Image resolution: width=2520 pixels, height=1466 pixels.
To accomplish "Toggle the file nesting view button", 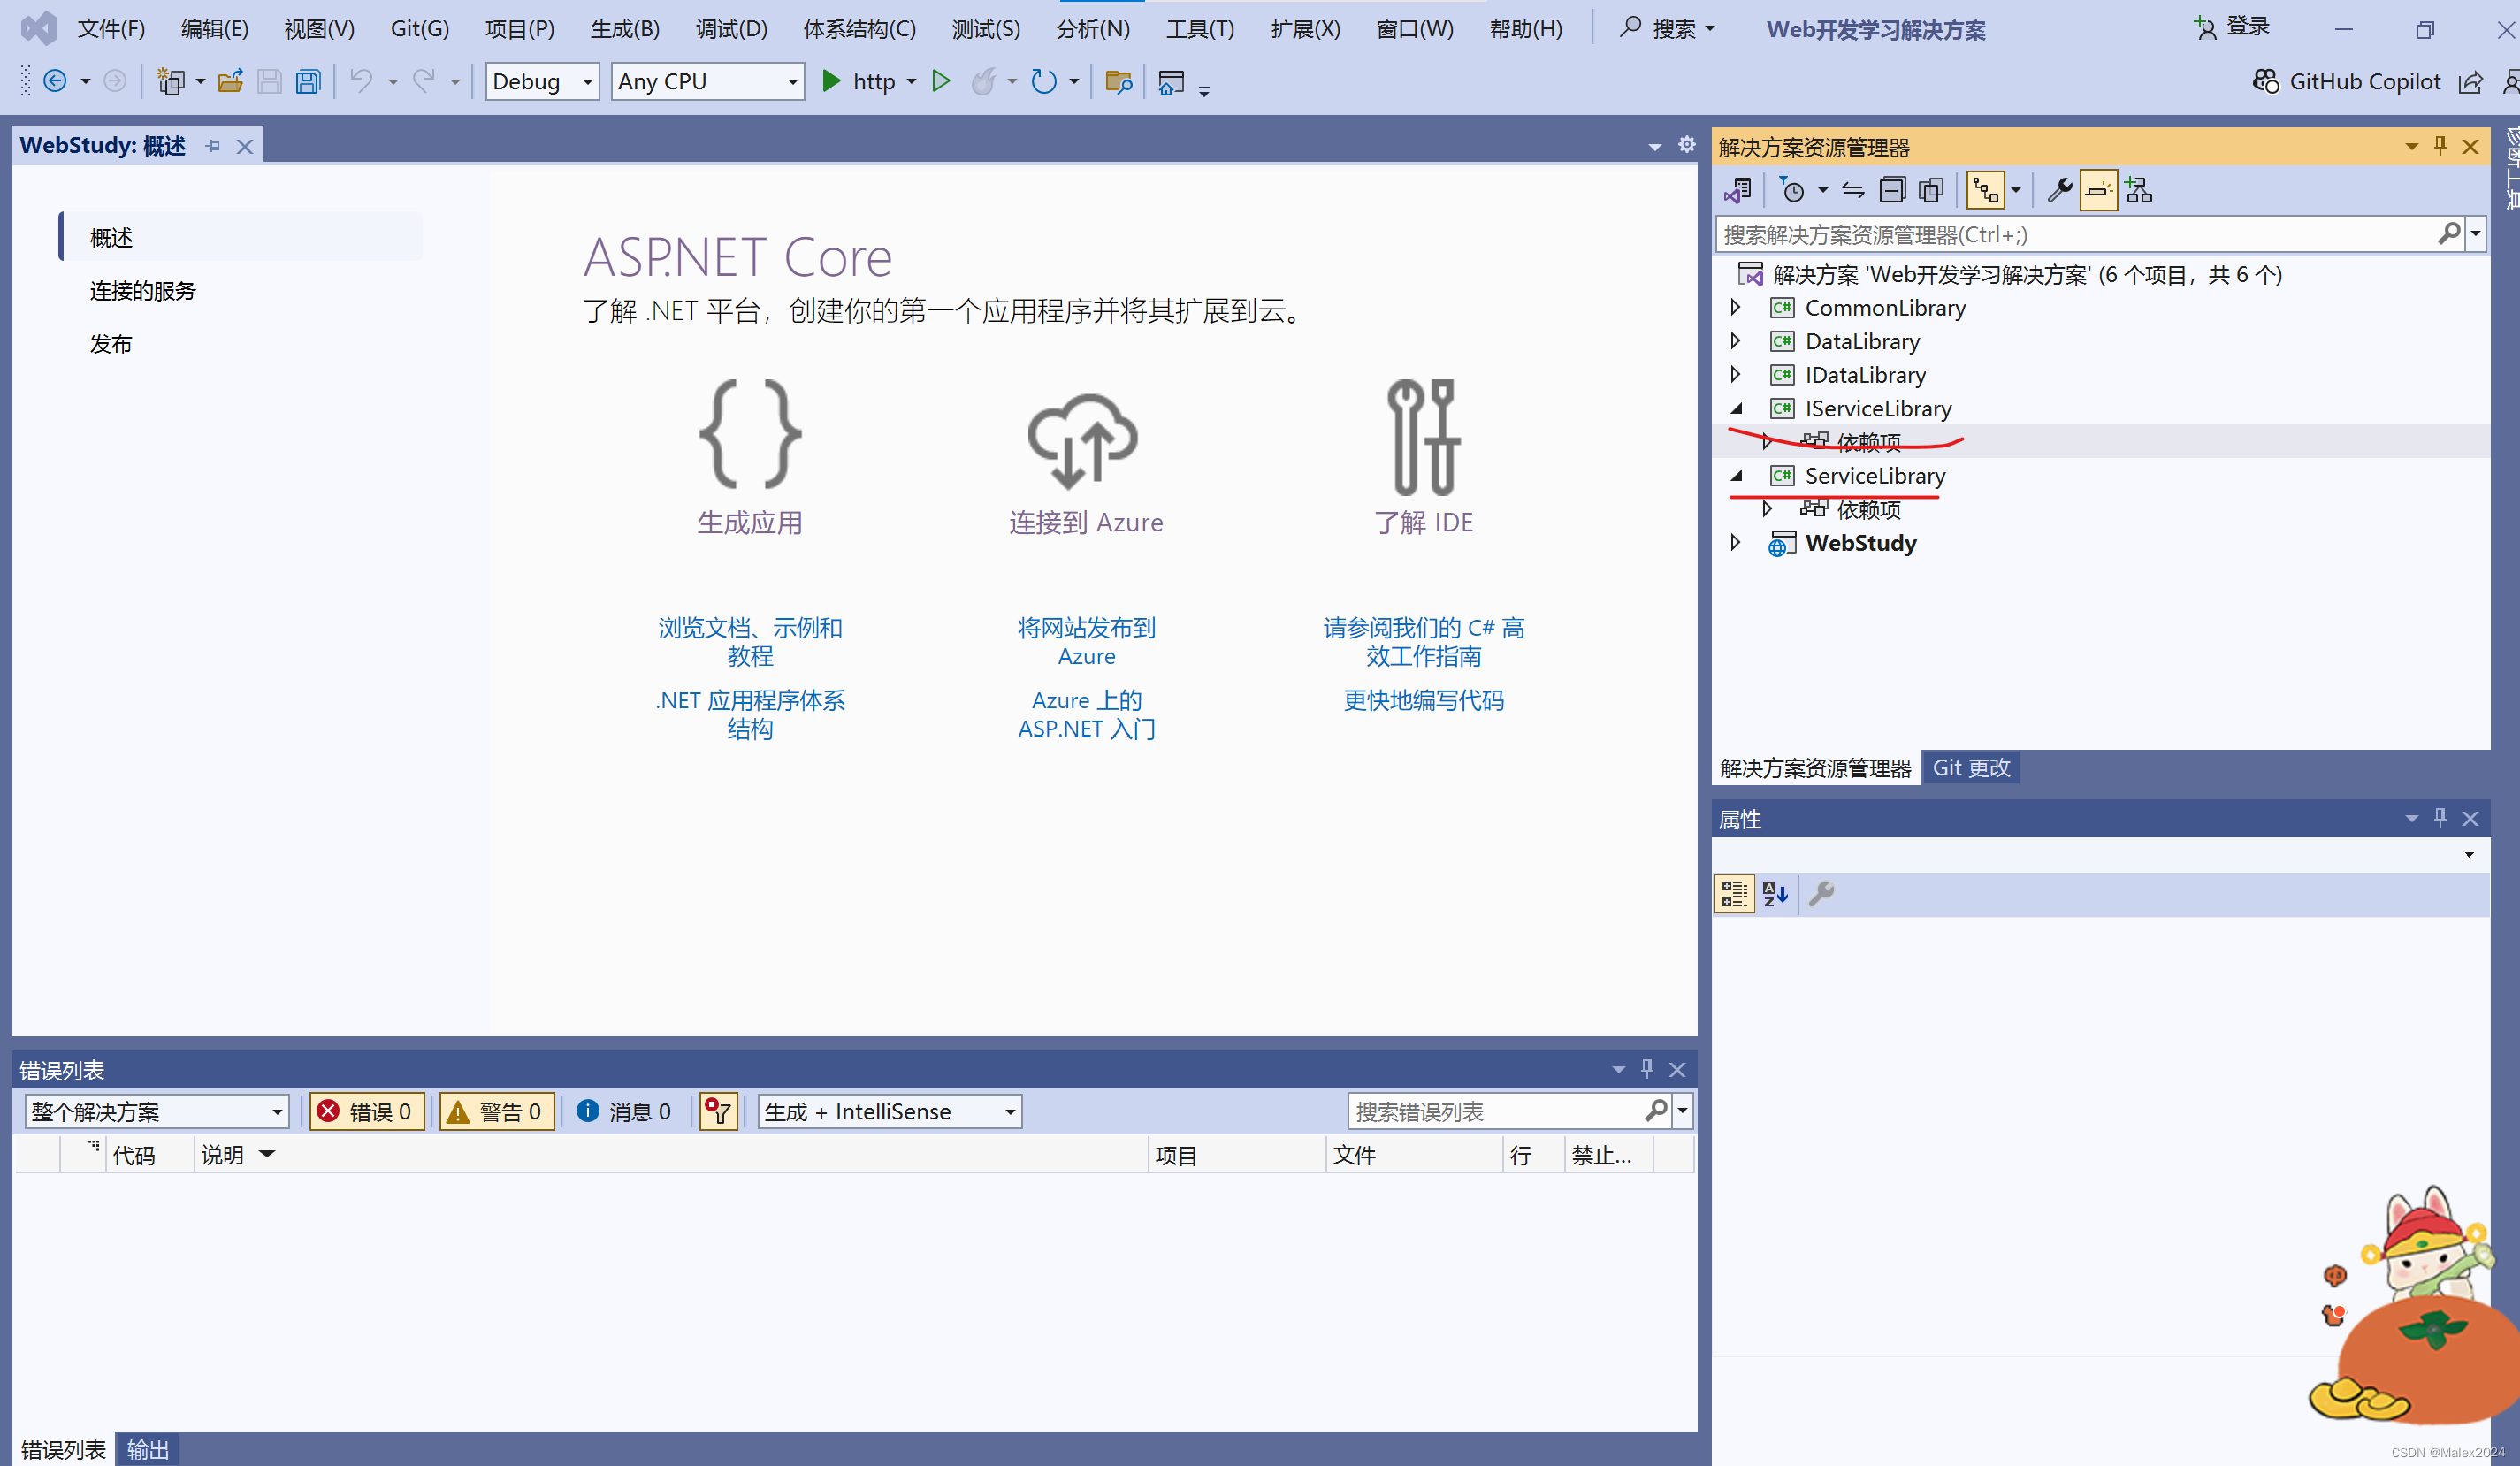I will (x=1985, y=190).
